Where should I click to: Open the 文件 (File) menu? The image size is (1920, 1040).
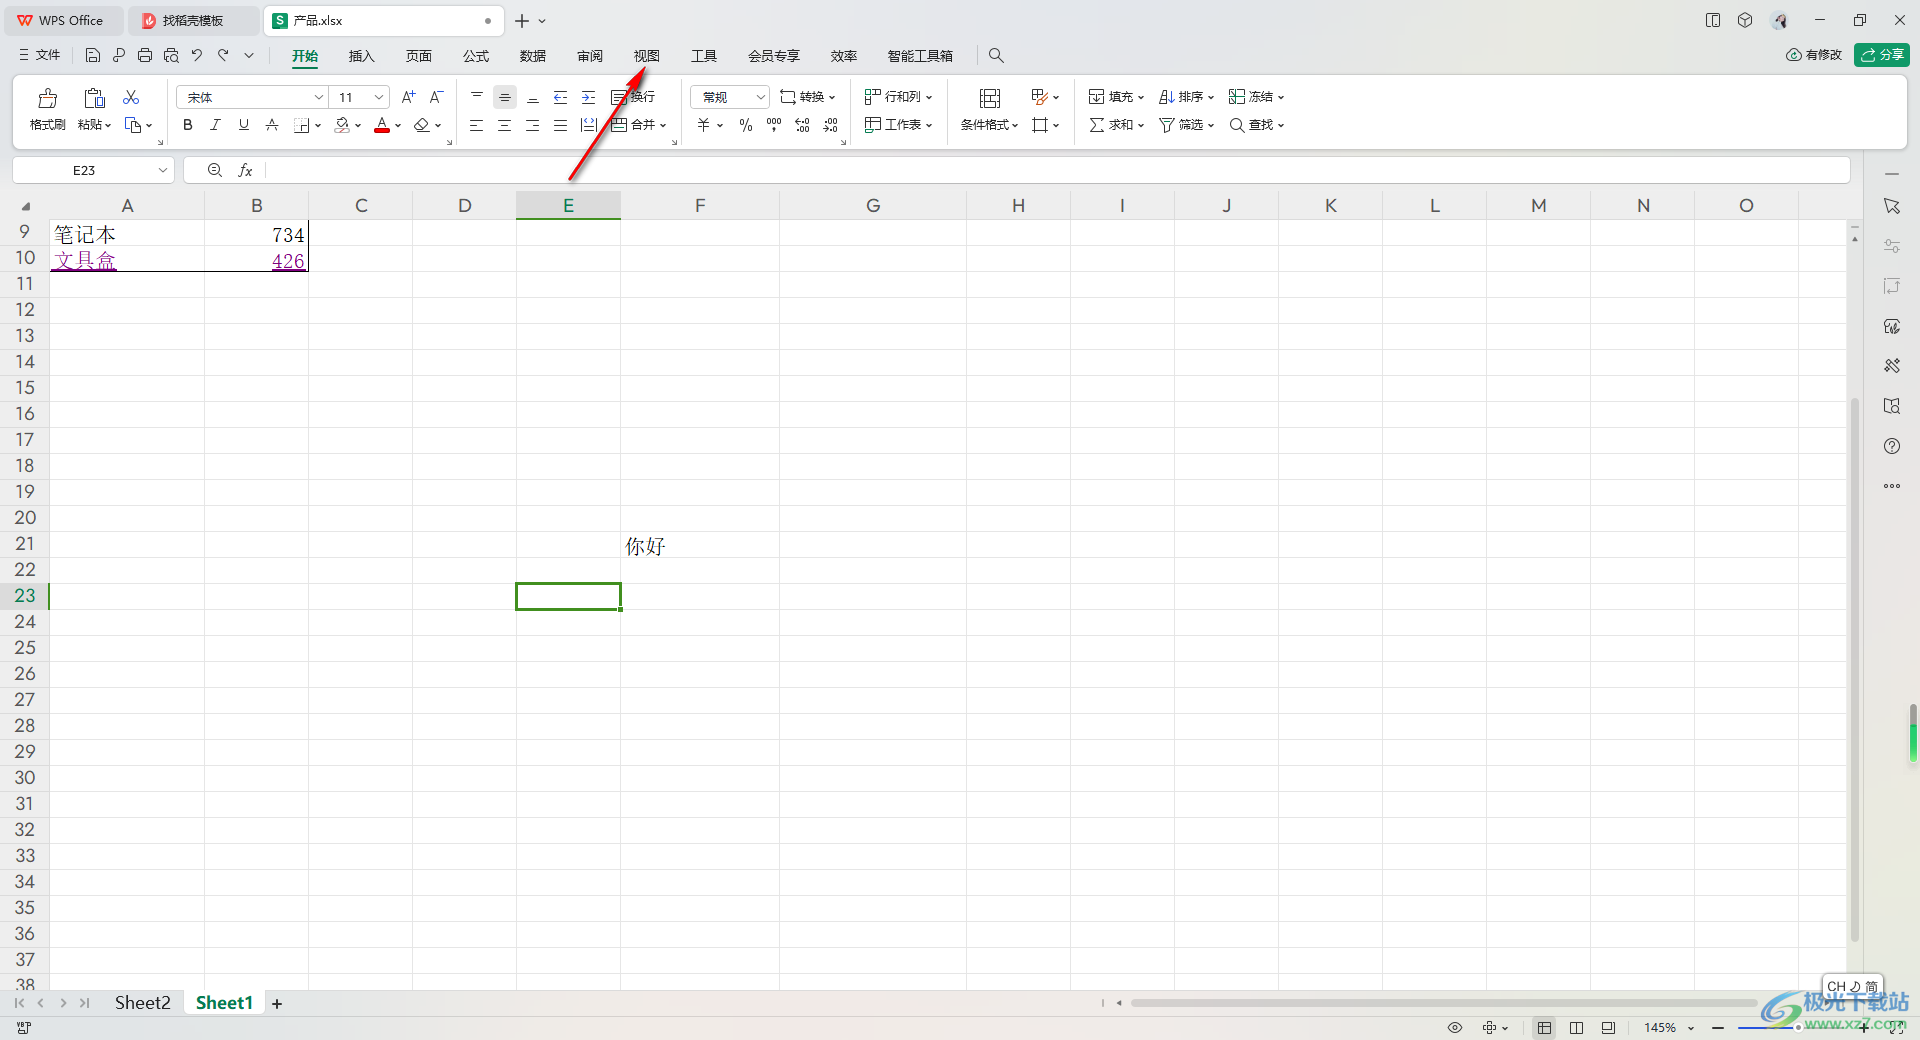[40, 56]
